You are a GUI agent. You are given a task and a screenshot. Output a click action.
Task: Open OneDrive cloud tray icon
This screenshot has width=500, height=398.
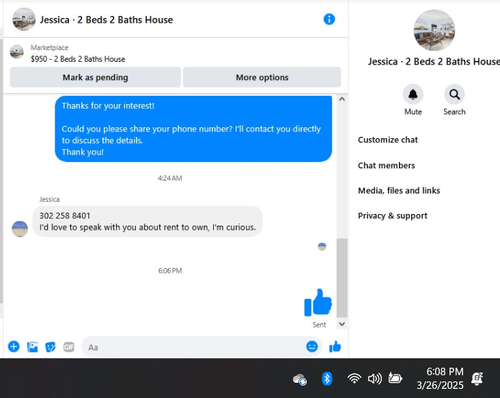pyautogui.click(x=300, y=380)
